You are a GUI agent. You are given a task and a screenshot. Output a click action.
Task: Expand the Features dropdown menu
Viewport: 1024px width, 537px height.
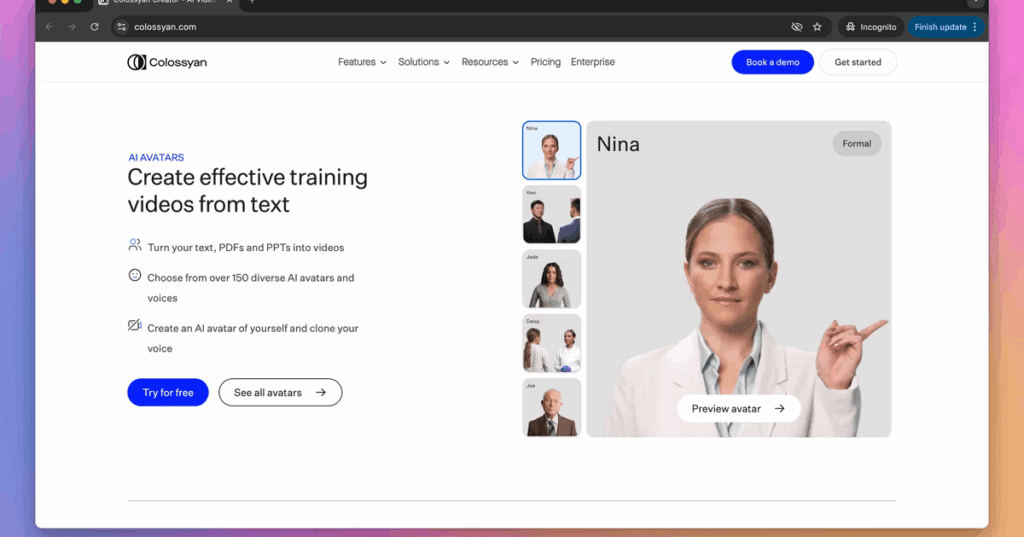tap(362, 62)
